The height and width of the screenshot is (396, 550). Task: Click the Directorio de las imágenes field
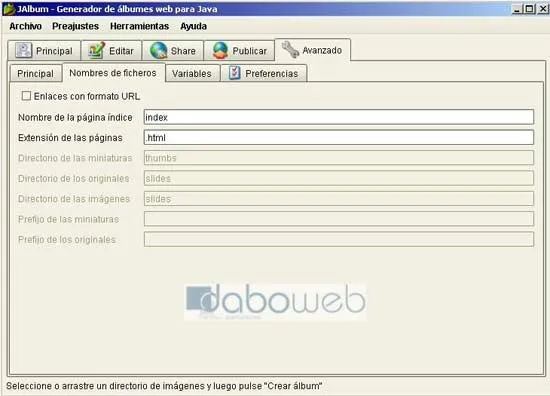pyautogui.click(x=339, y=199)
